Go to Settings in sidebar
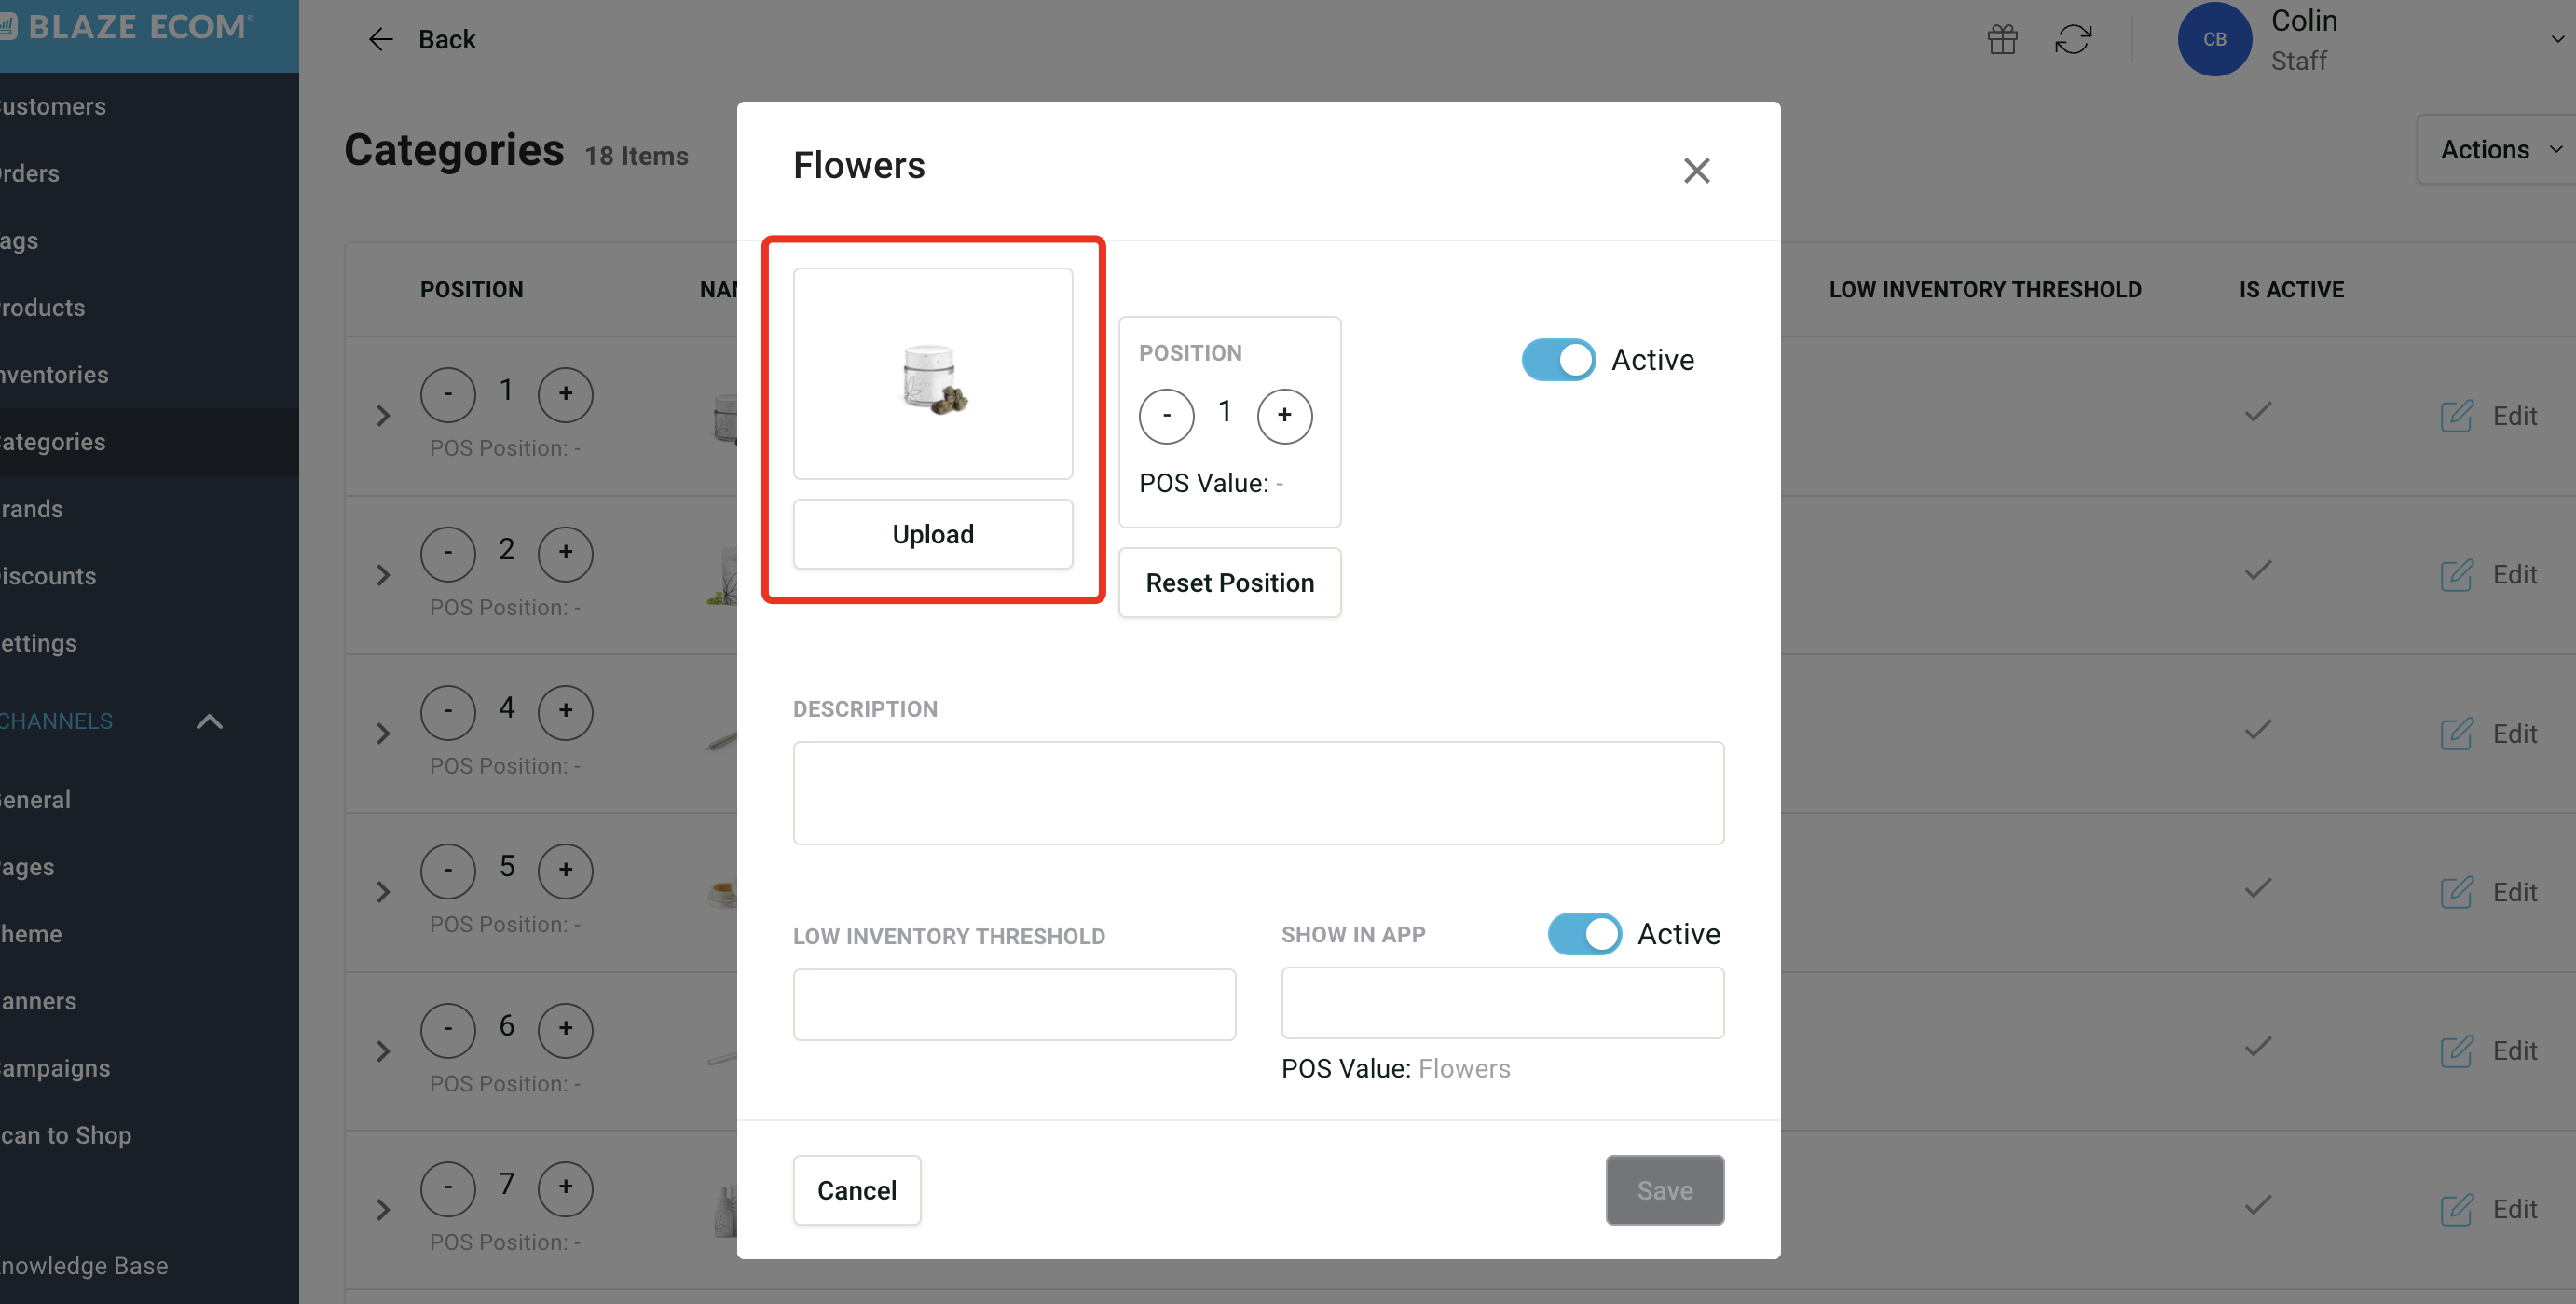Image resolution: width=2576 pixels, height=1304 pixels. tap(40, 643)
